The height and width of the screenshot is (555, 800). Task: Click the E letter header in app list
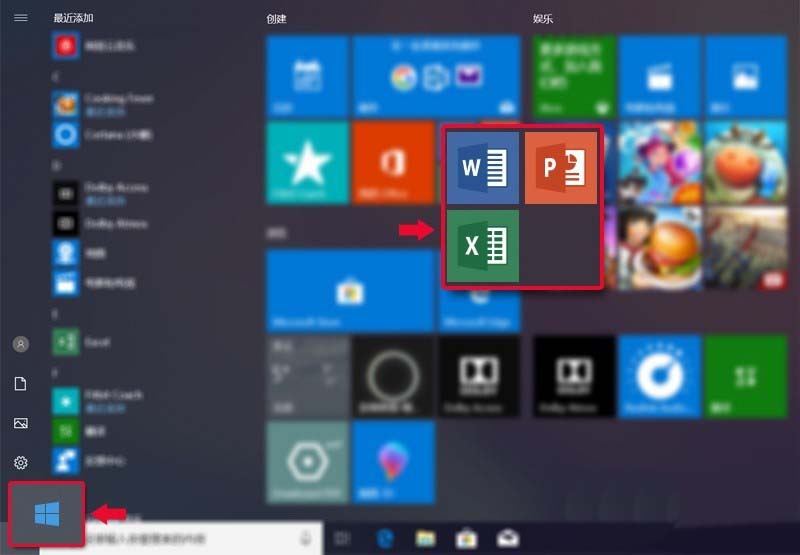[55, 314]
